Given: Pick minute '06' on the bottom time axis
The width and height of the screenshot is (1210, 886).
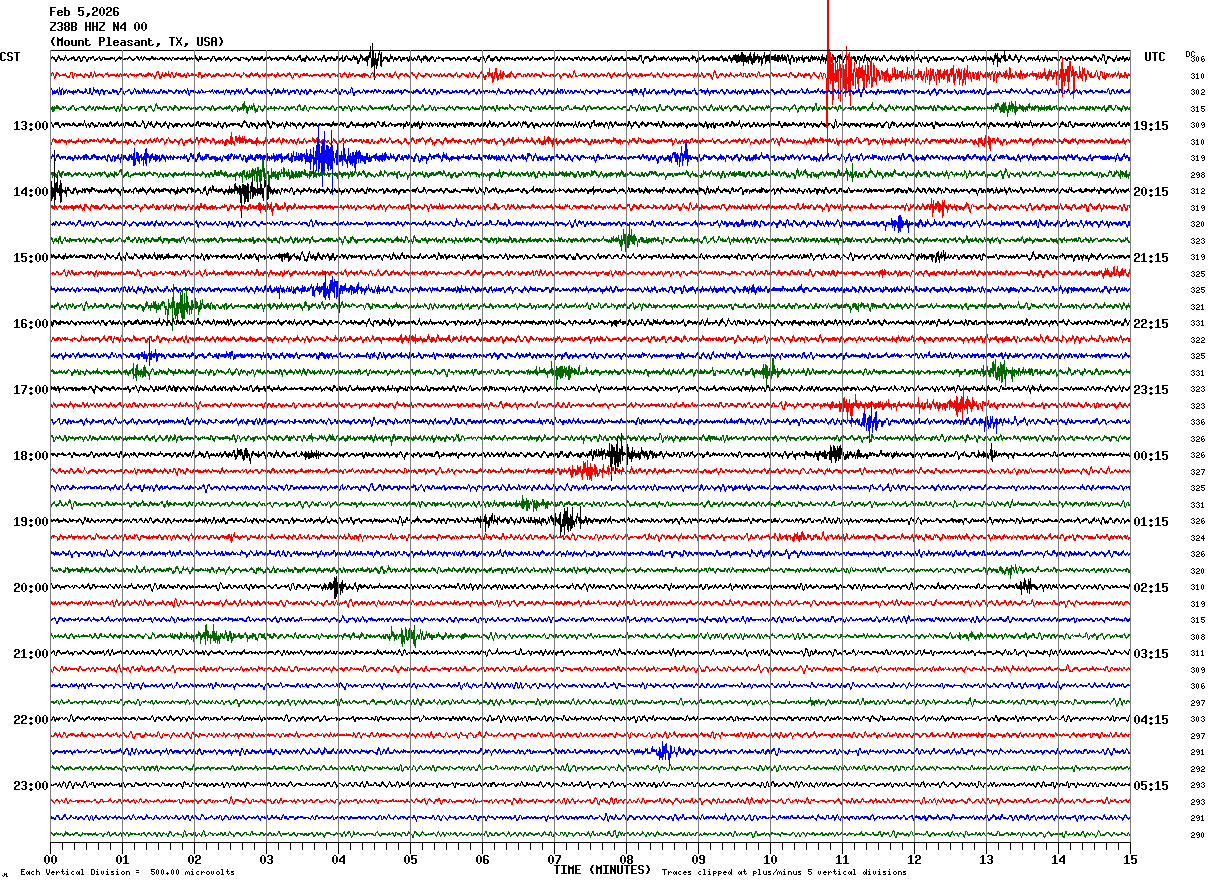Looking at the screenshot, I should (x=482, y=859).
